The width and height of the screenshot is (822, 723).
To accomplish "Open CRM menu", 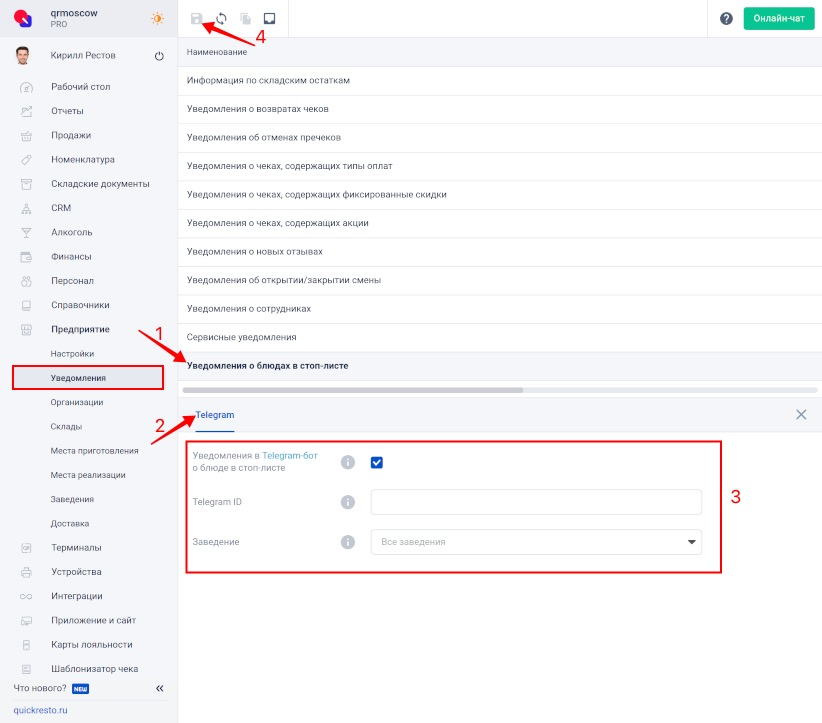I will tap(61, 208).
